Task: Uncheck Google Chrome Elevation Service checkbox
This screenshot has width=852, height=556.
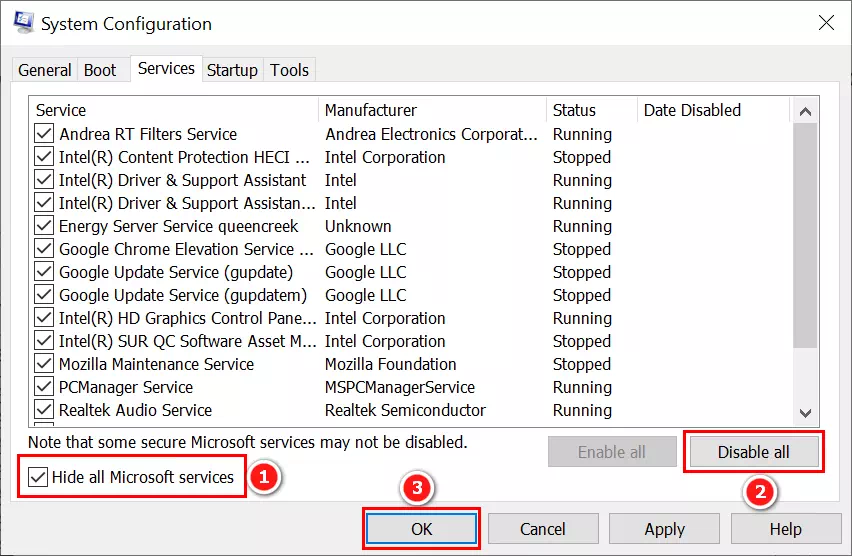Action: [x=44, y=249]
